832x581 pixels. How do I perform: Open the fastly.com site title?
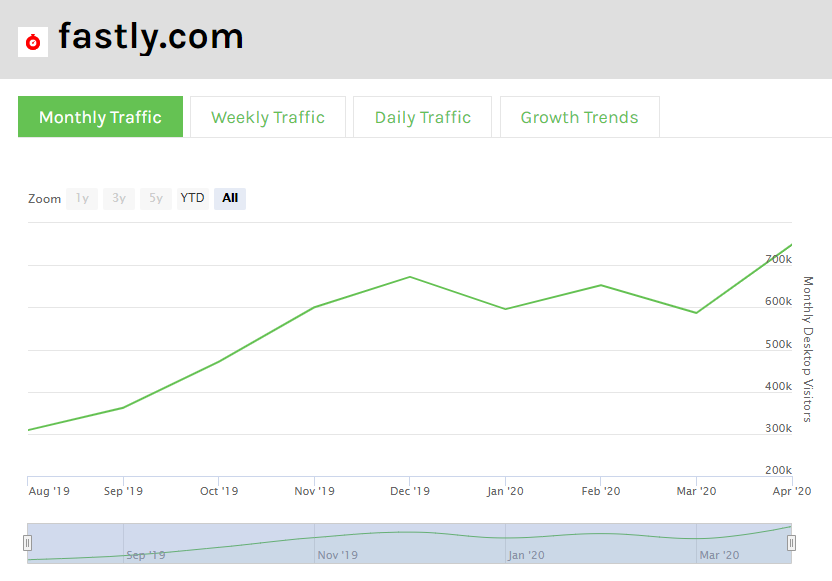151,37
